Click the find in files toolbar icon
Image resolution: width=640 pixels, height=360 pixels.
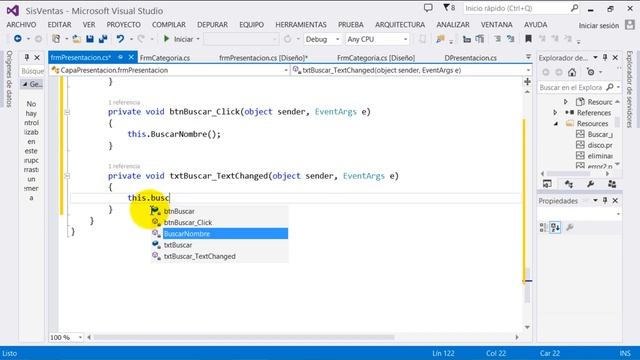pyautogui.click(x=440, y=39)
